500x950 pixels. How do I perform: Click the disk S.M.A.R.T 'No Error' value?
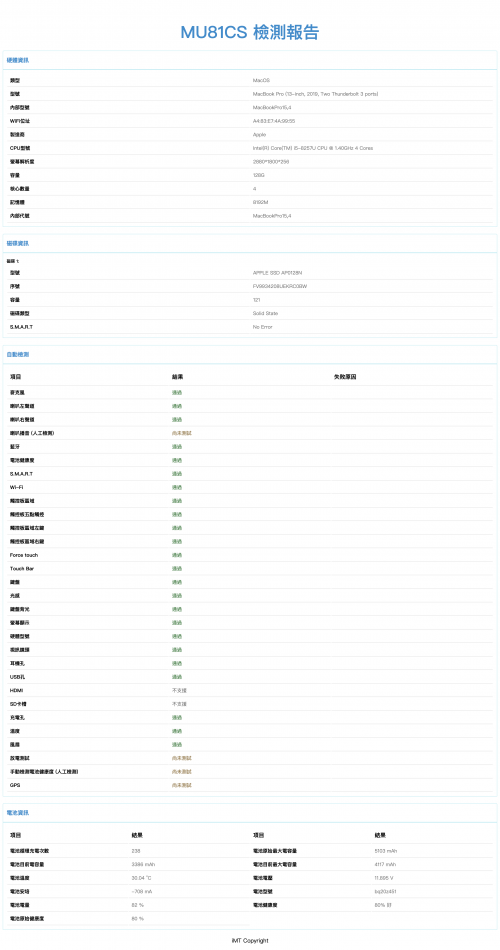point(262,327)
